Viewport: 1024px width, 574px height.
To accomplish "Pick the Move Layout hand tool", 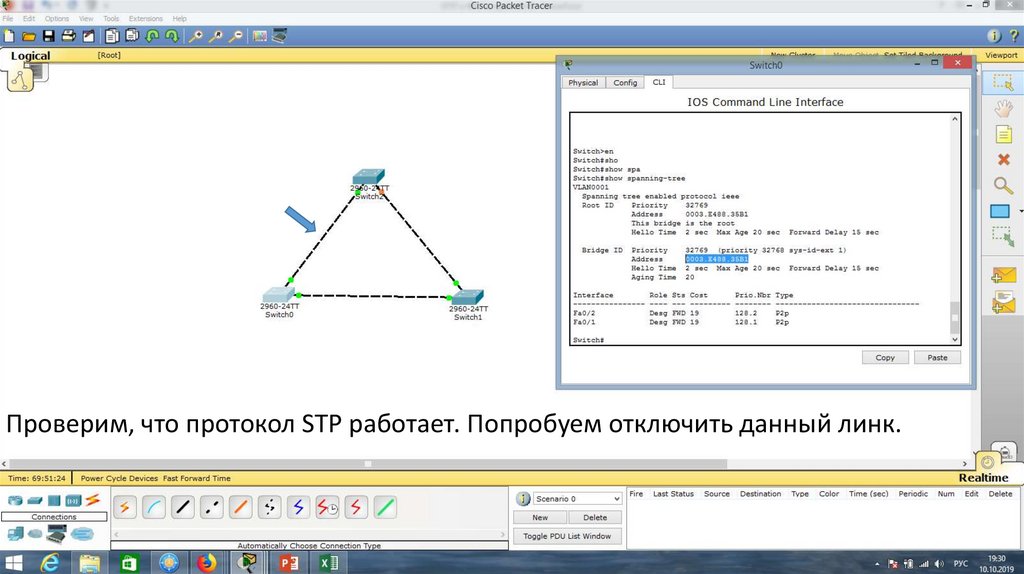I will [x=1003, y=108].
